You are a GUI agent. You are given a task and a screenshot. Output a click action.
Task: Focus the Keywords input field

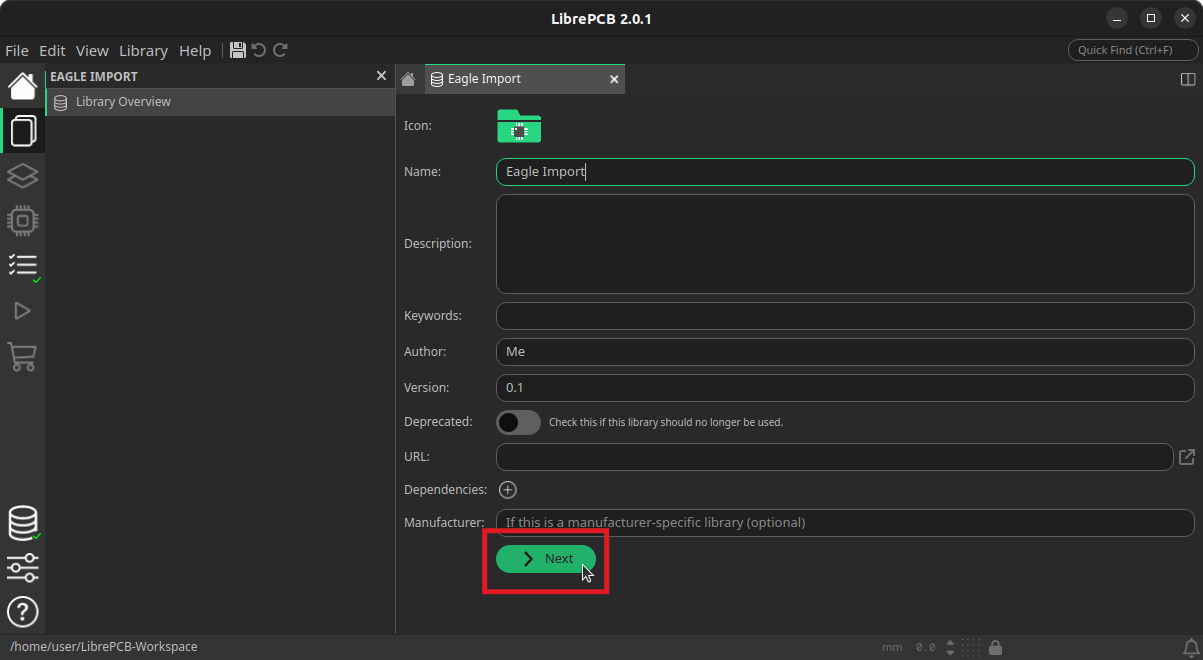[845, 316]
